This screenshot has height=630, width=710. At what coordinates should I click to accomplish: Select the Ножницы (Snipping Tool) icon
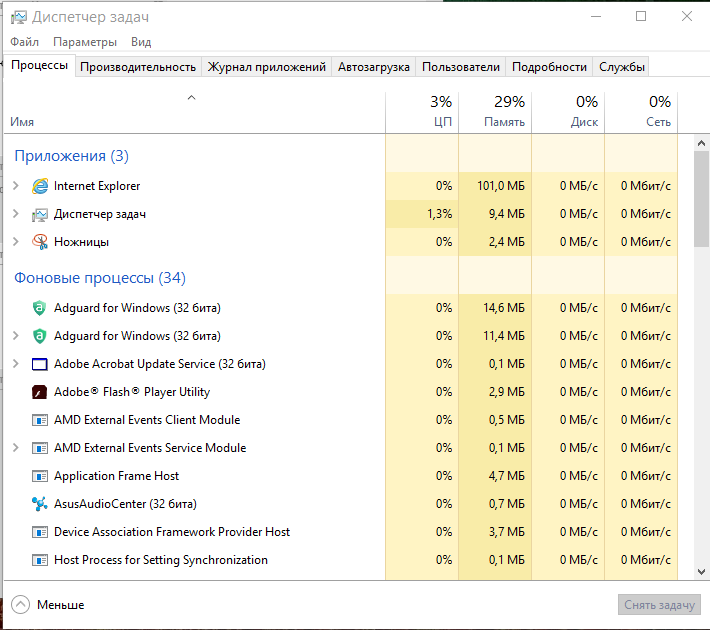point(40,242)
